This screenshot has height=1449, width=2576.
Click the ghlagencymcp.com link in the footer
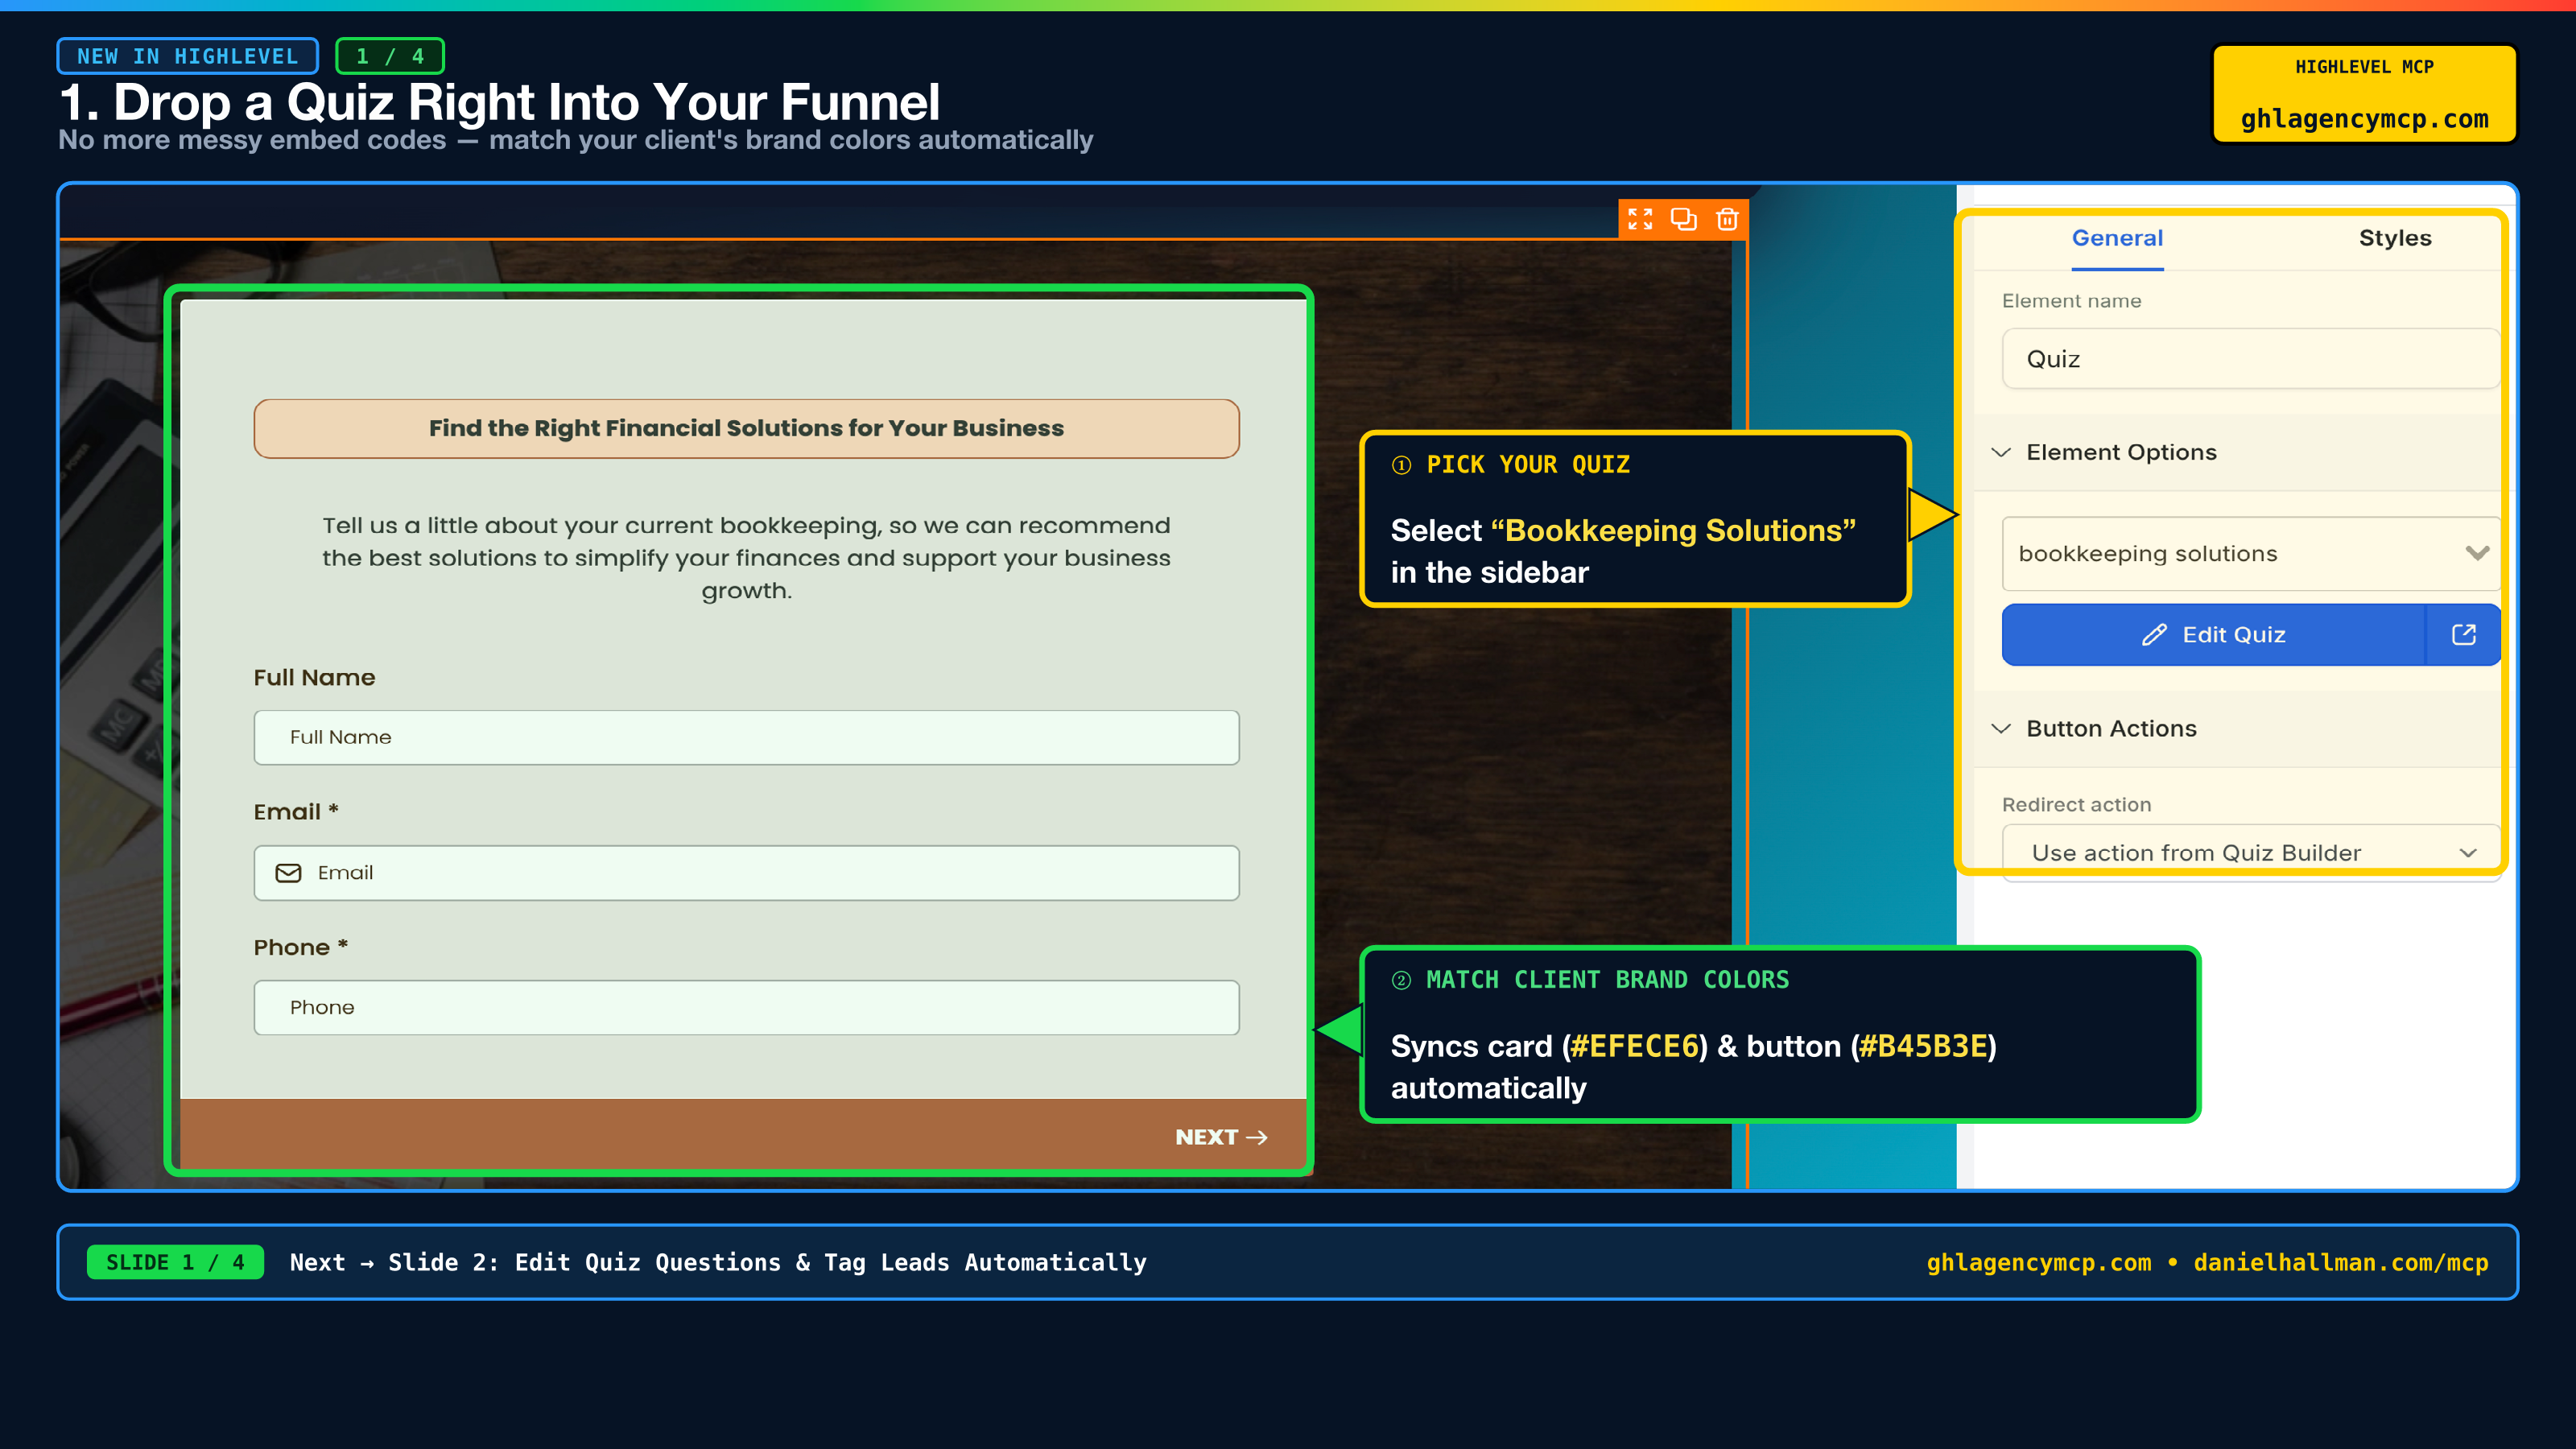2038,1262
